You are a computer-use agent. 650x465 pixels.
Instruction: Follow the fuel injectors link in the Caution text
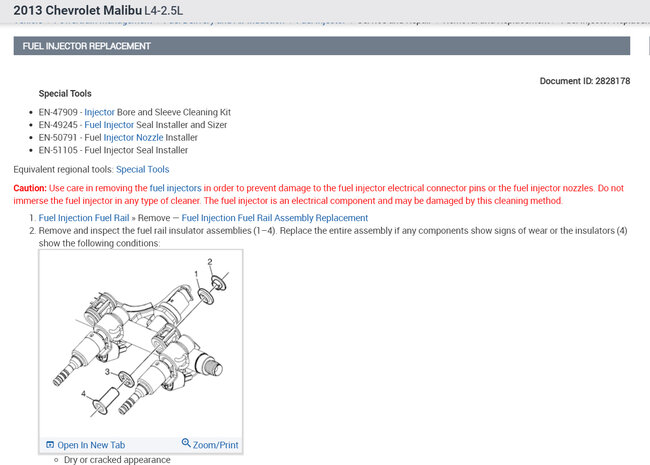point(175,188)
